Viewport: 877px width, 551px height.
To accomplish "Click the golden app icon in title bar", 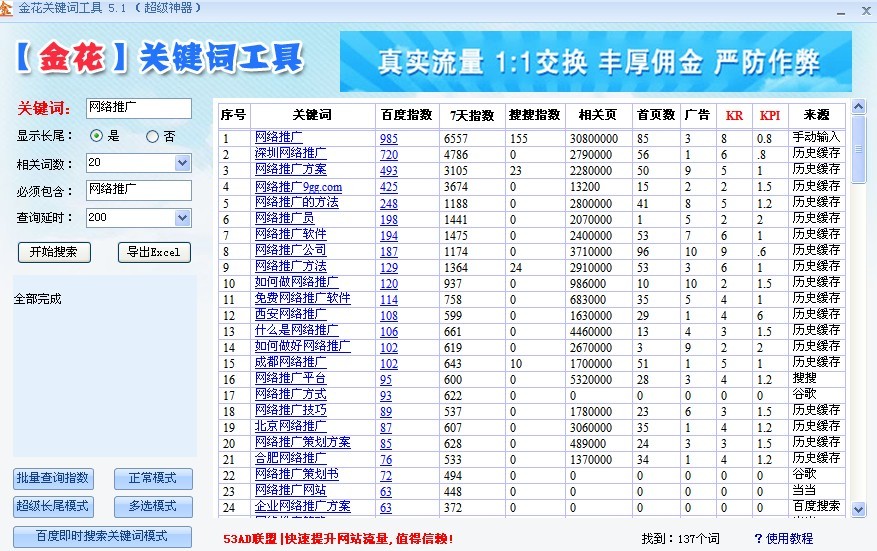I will tap(7, 8).
